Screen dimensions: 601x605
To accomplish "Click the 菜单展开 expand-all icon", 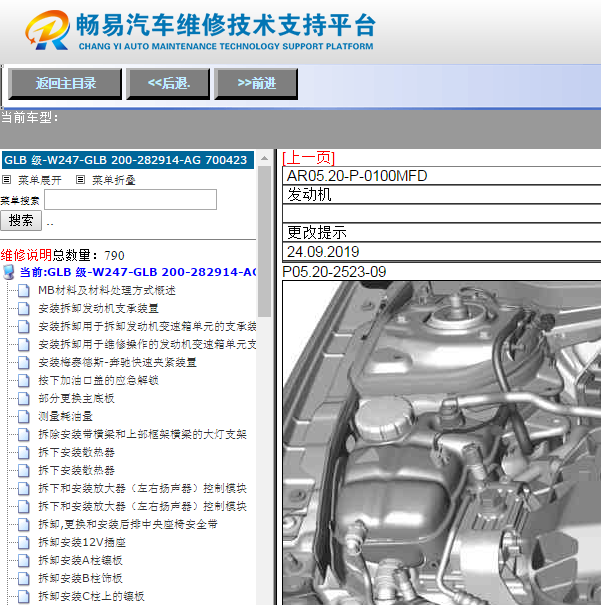I will pyautogui.click(x=7, y=180).
